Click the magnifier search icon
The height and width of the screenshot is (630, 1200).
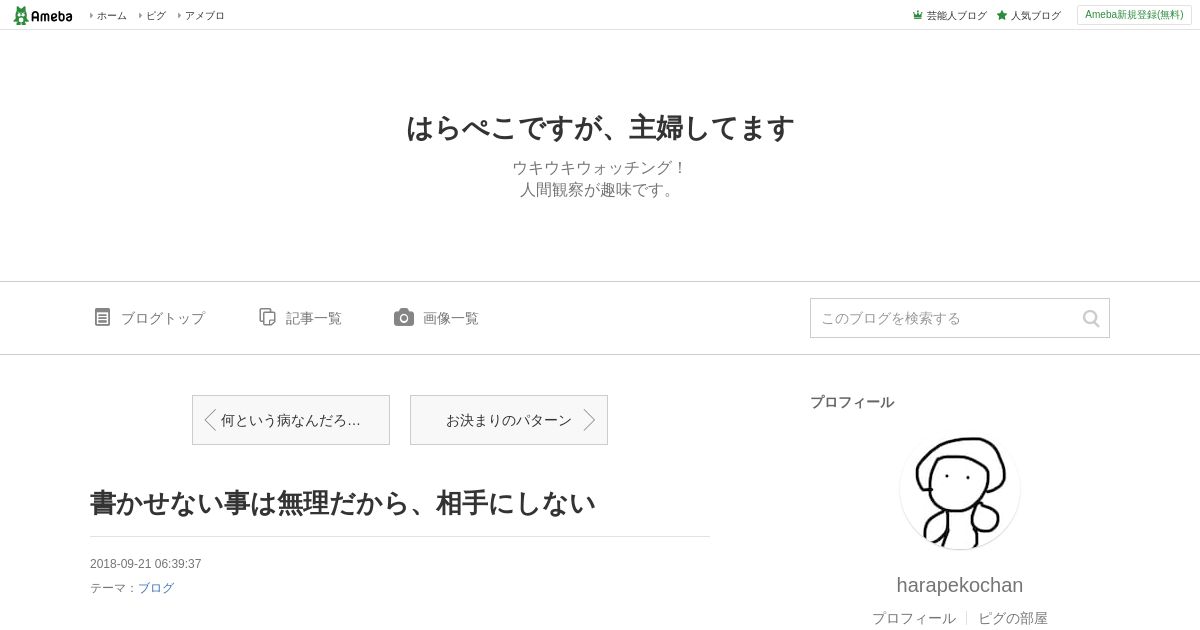(x=1091, y=318)
